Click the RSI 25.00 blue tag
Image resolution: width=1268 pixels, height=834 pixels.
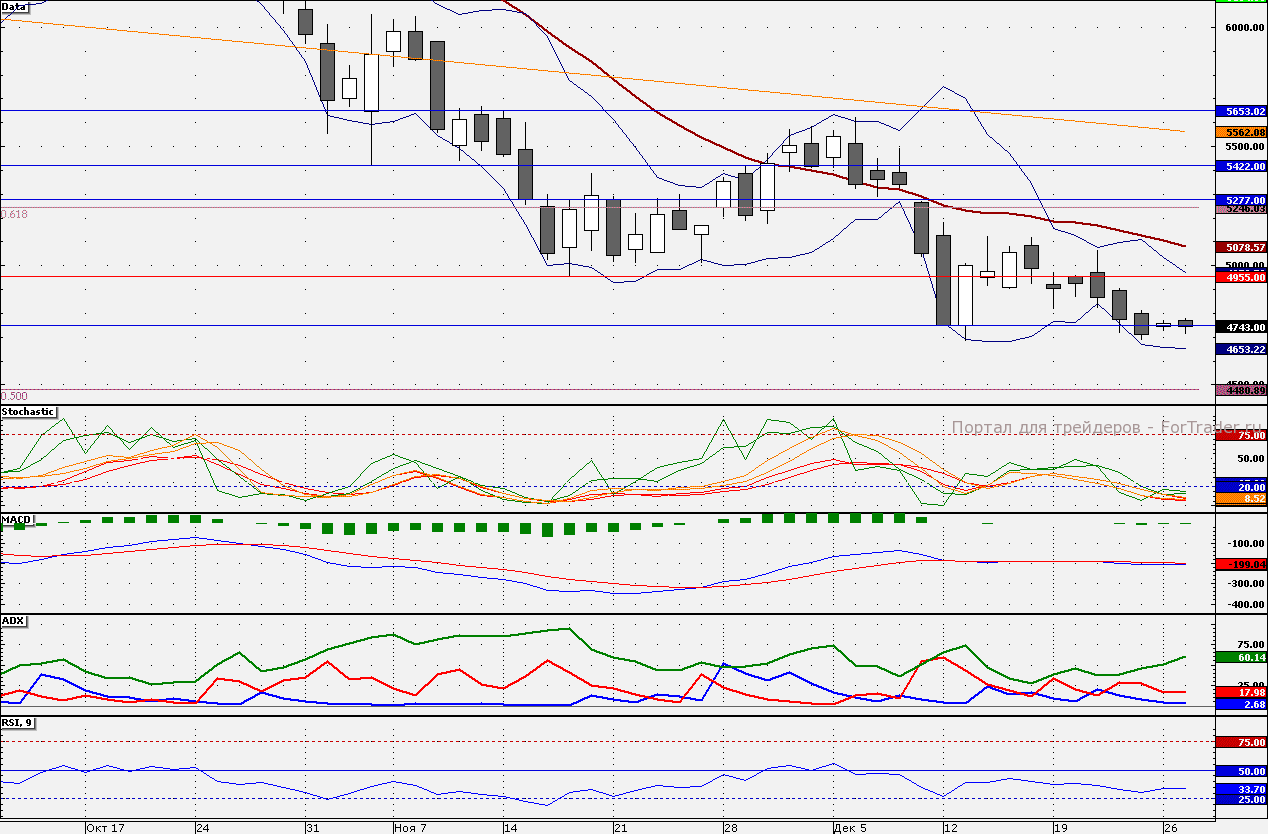click(x=1241, y=800)
